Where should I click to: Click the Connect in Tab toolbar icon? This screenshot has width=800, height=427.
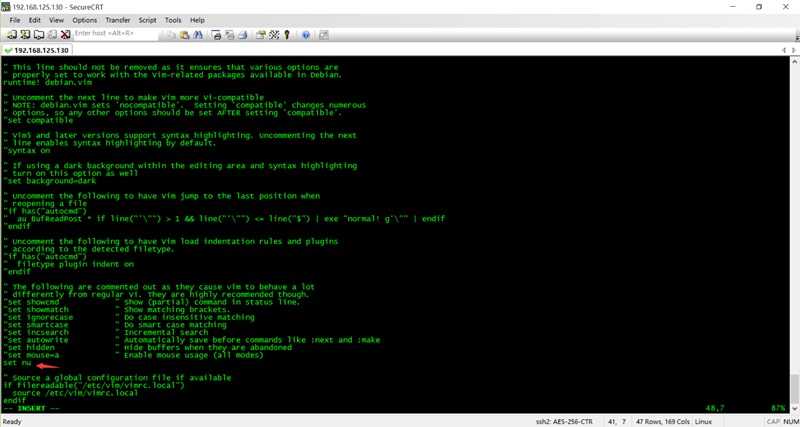[x=38, y=35]
